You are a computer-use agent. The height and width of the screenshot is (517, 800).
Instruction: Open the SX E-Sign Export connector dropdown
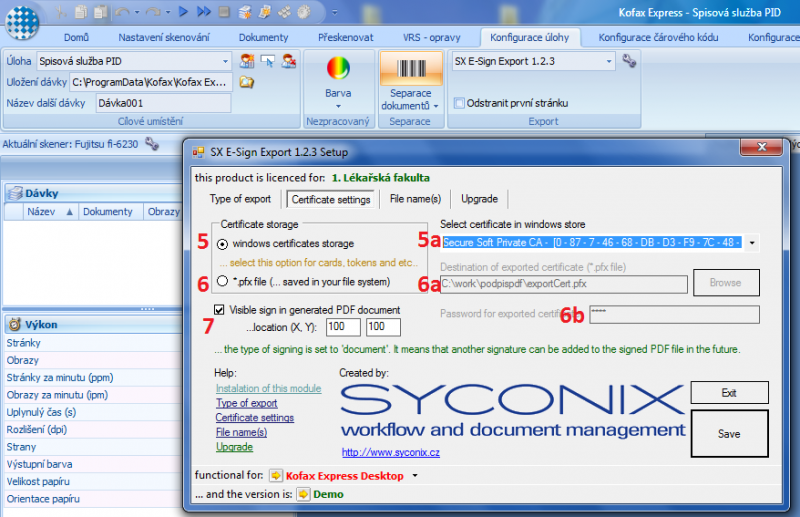pyautogui.click(x=608, y=61)
